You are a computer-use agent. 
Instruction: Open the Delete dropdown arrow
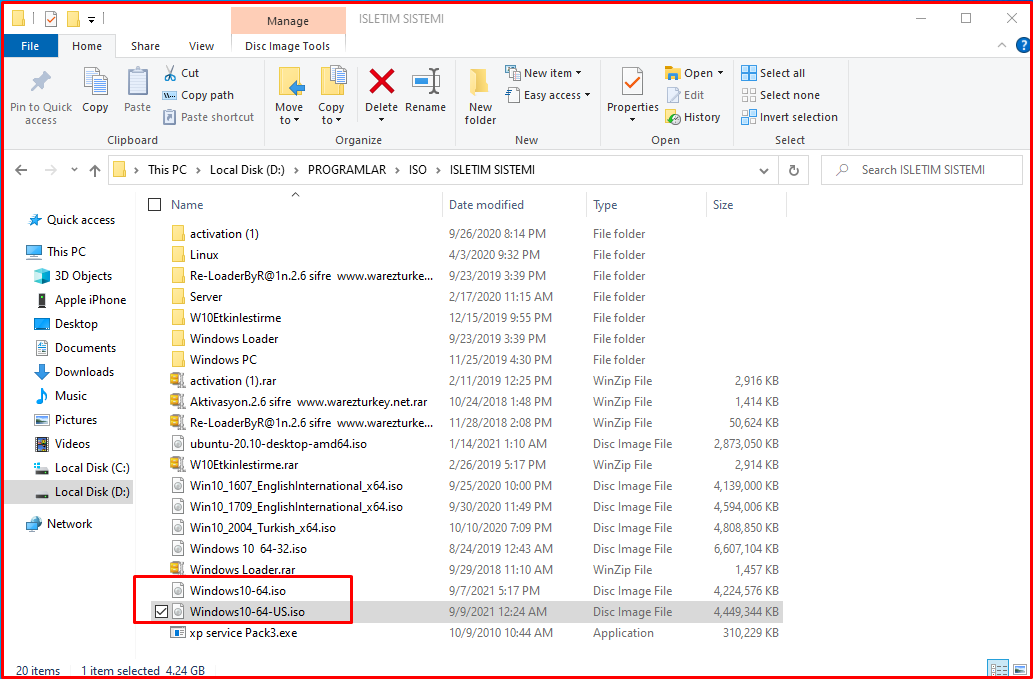pyautogui.click(x=381, y=120)
